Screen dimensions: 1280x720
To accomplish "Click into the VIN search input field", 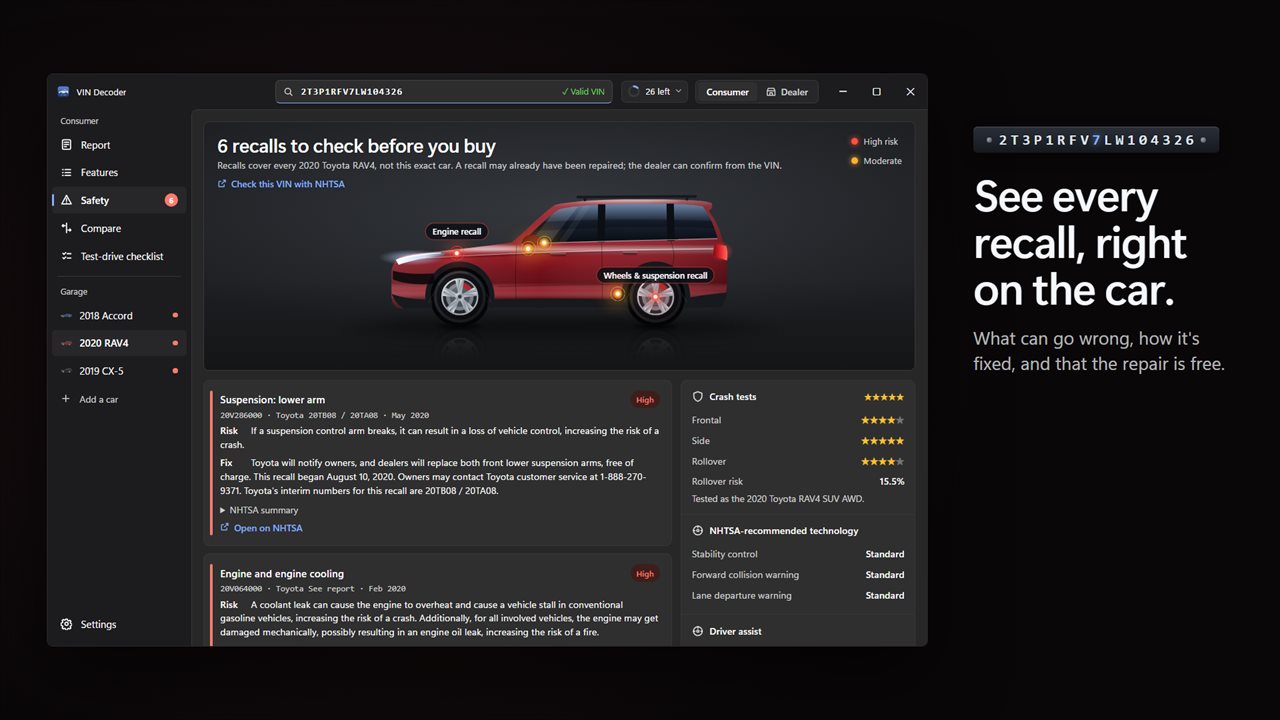I will (x=444, y=92).
